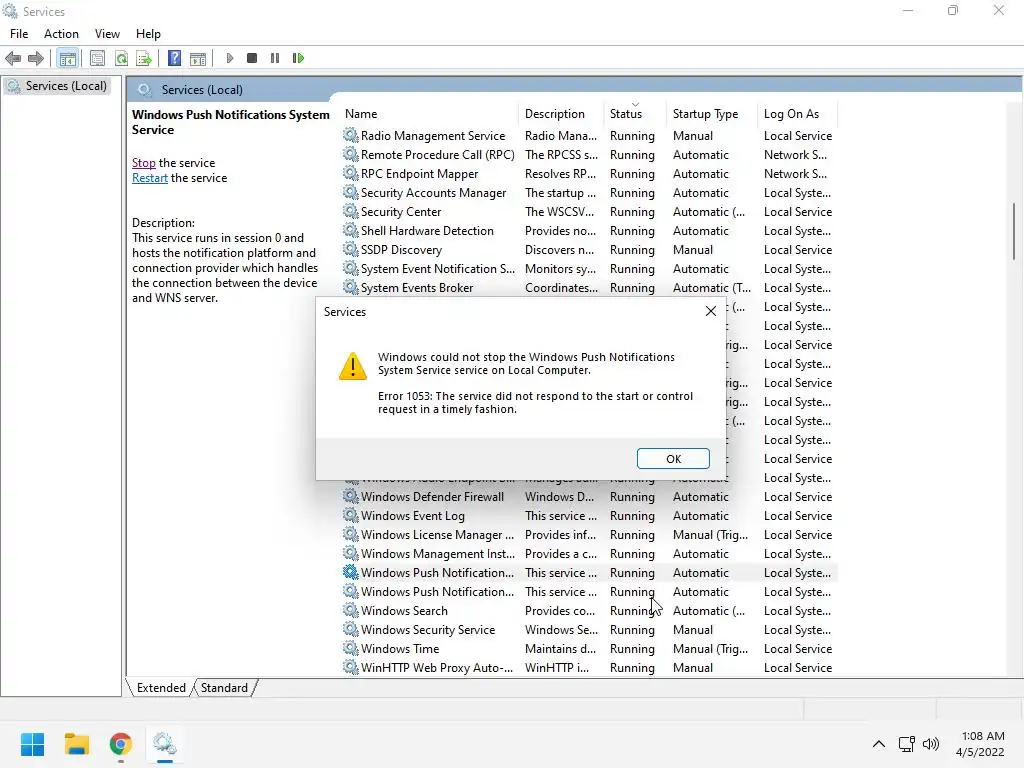
Task: Click the Services app taskbar icon
Action: pos(165,744)
